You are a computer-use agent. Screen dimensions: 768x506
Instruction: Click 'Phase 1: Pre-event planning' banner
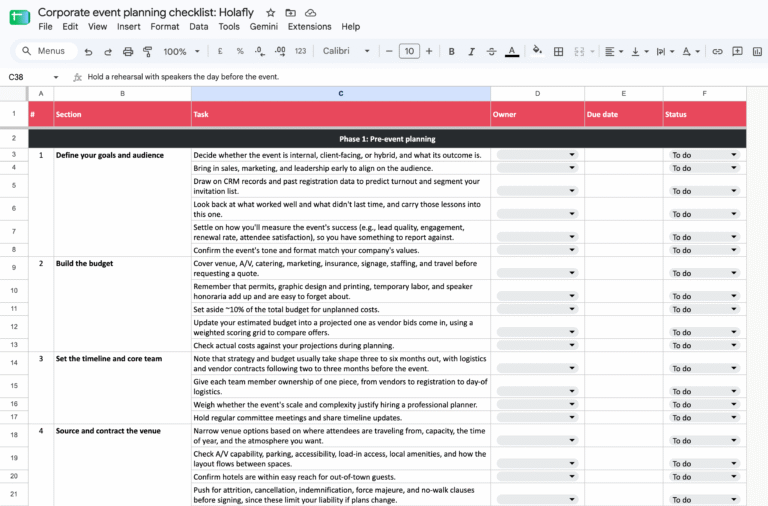coord(387,139)
